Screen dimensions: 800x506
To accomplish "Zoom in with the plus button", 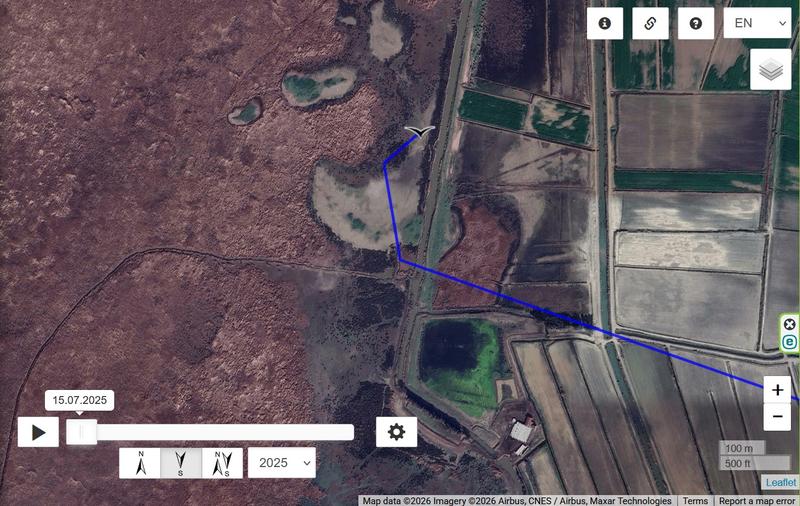I will tap(777, 390).
